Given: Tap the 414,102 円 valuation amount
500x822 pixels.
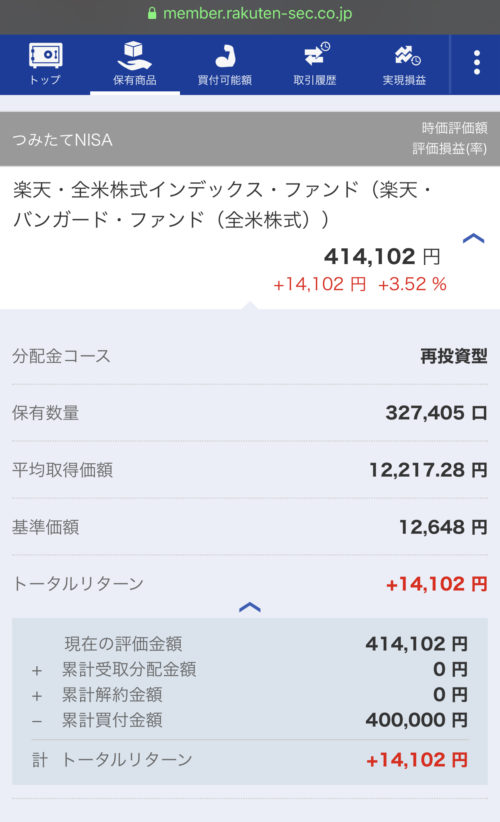Looking at the screenshot, I should pyautogui.click(x=382, y=256).
